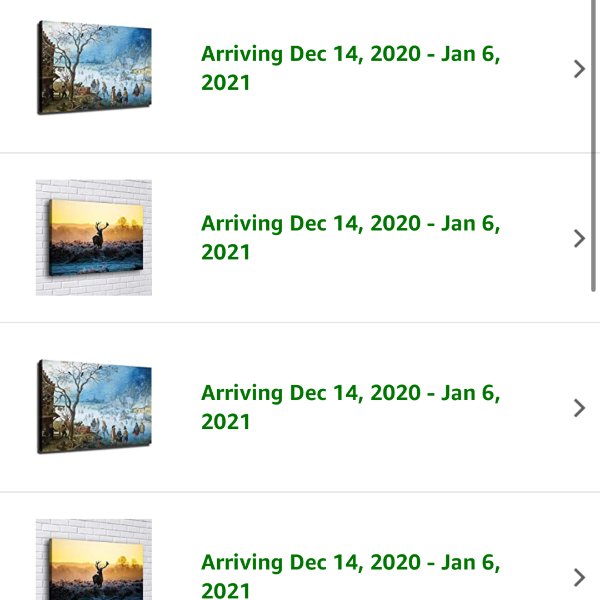Click the arrival date text beside the first deer canvas

(x=351, y=238)
